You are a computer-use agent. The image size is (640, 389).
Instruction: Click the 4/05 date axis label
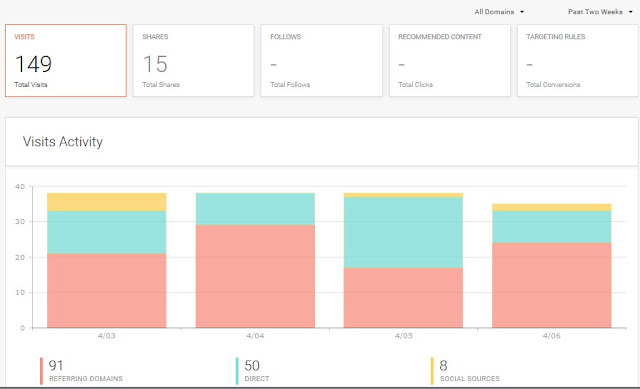[x=403, y=336]
